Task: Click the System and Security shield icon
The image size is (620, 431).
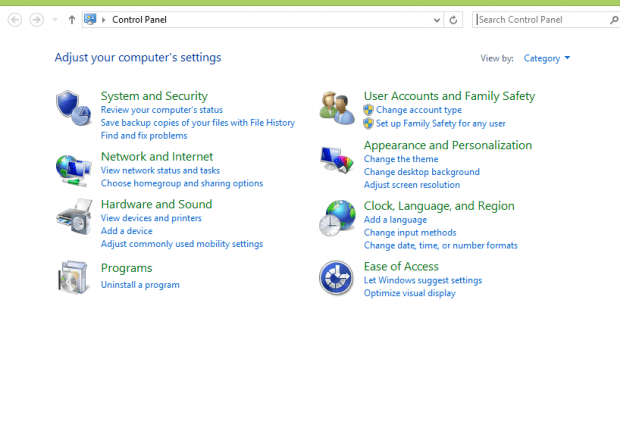Action: point(74,108)
